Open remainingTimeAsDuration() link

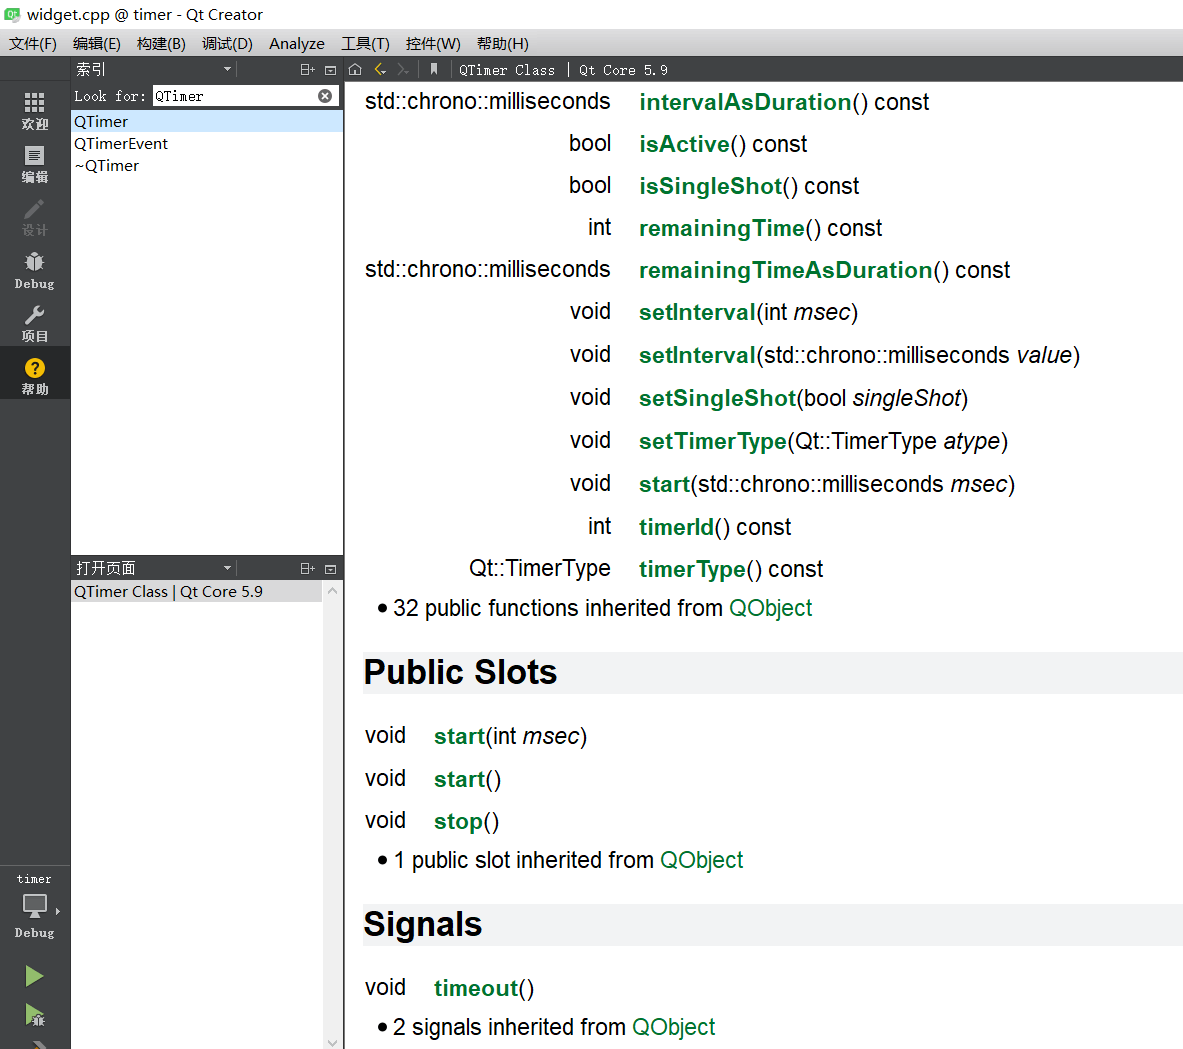785,270
